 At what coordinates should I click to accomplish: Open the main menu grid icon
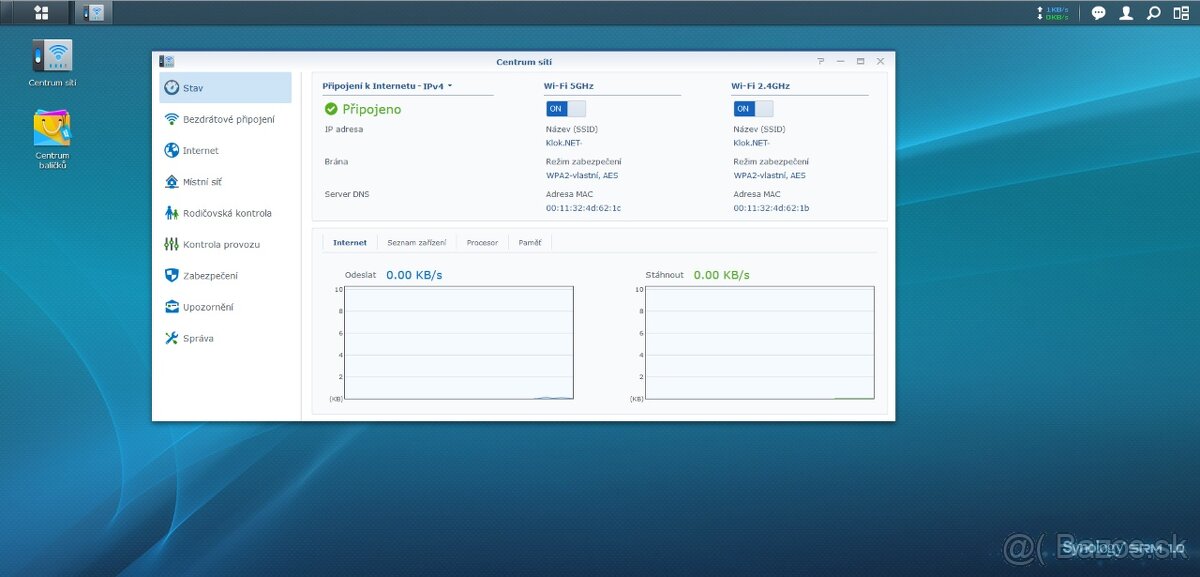[x=41, y=13]
